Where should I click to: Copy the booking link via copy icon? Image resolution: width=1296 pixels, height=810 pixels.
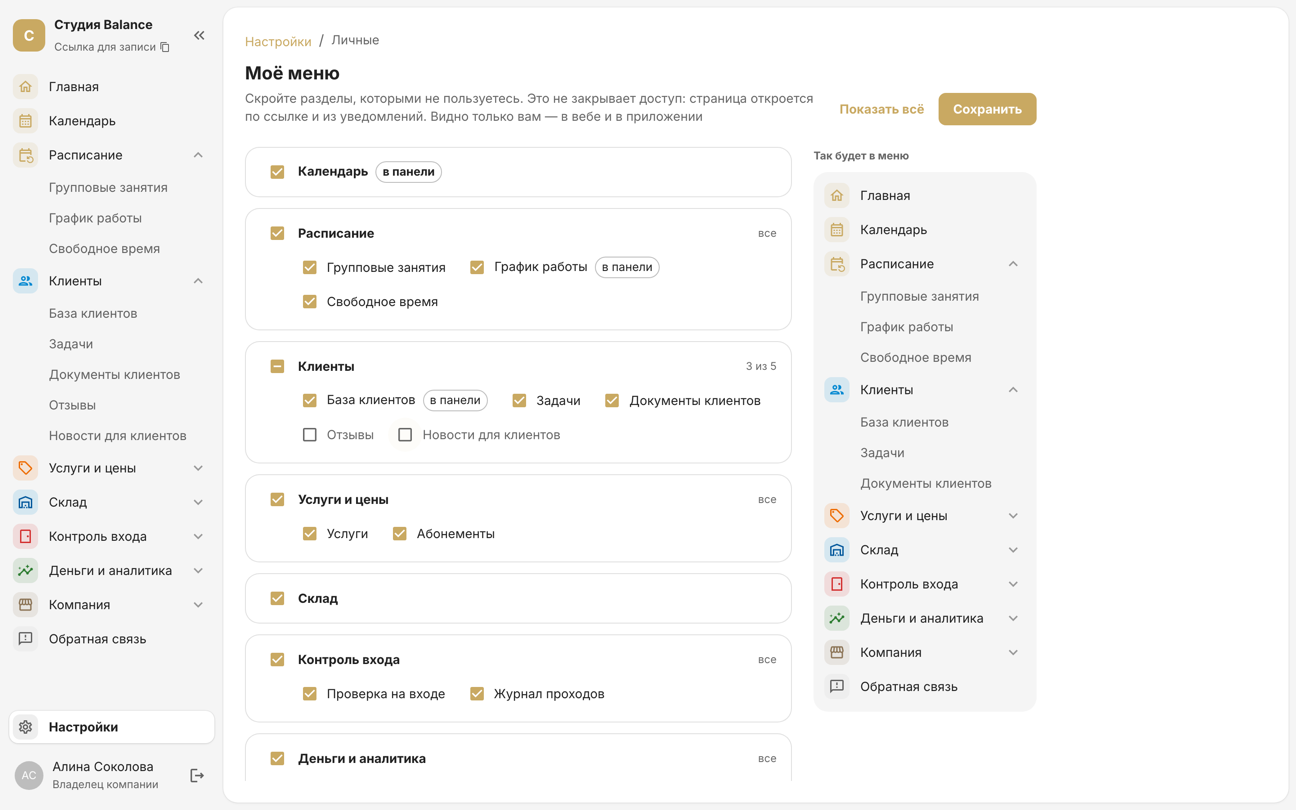click(165, 47)
